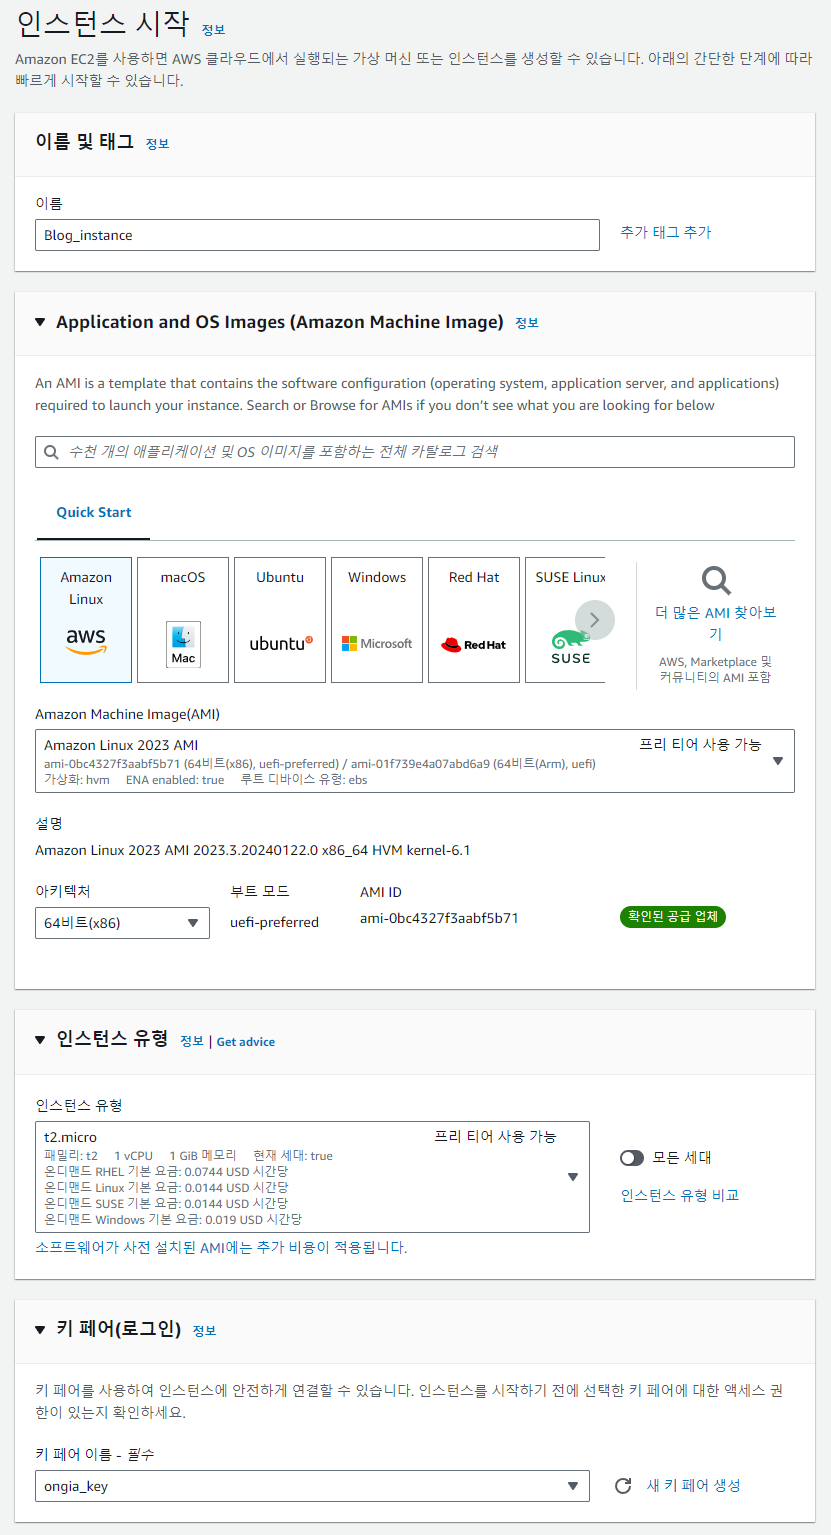The height and width of the screenshot is (1535, 831).
Task: Refresh the key pair list icon
Action: tap(623, 1486)
